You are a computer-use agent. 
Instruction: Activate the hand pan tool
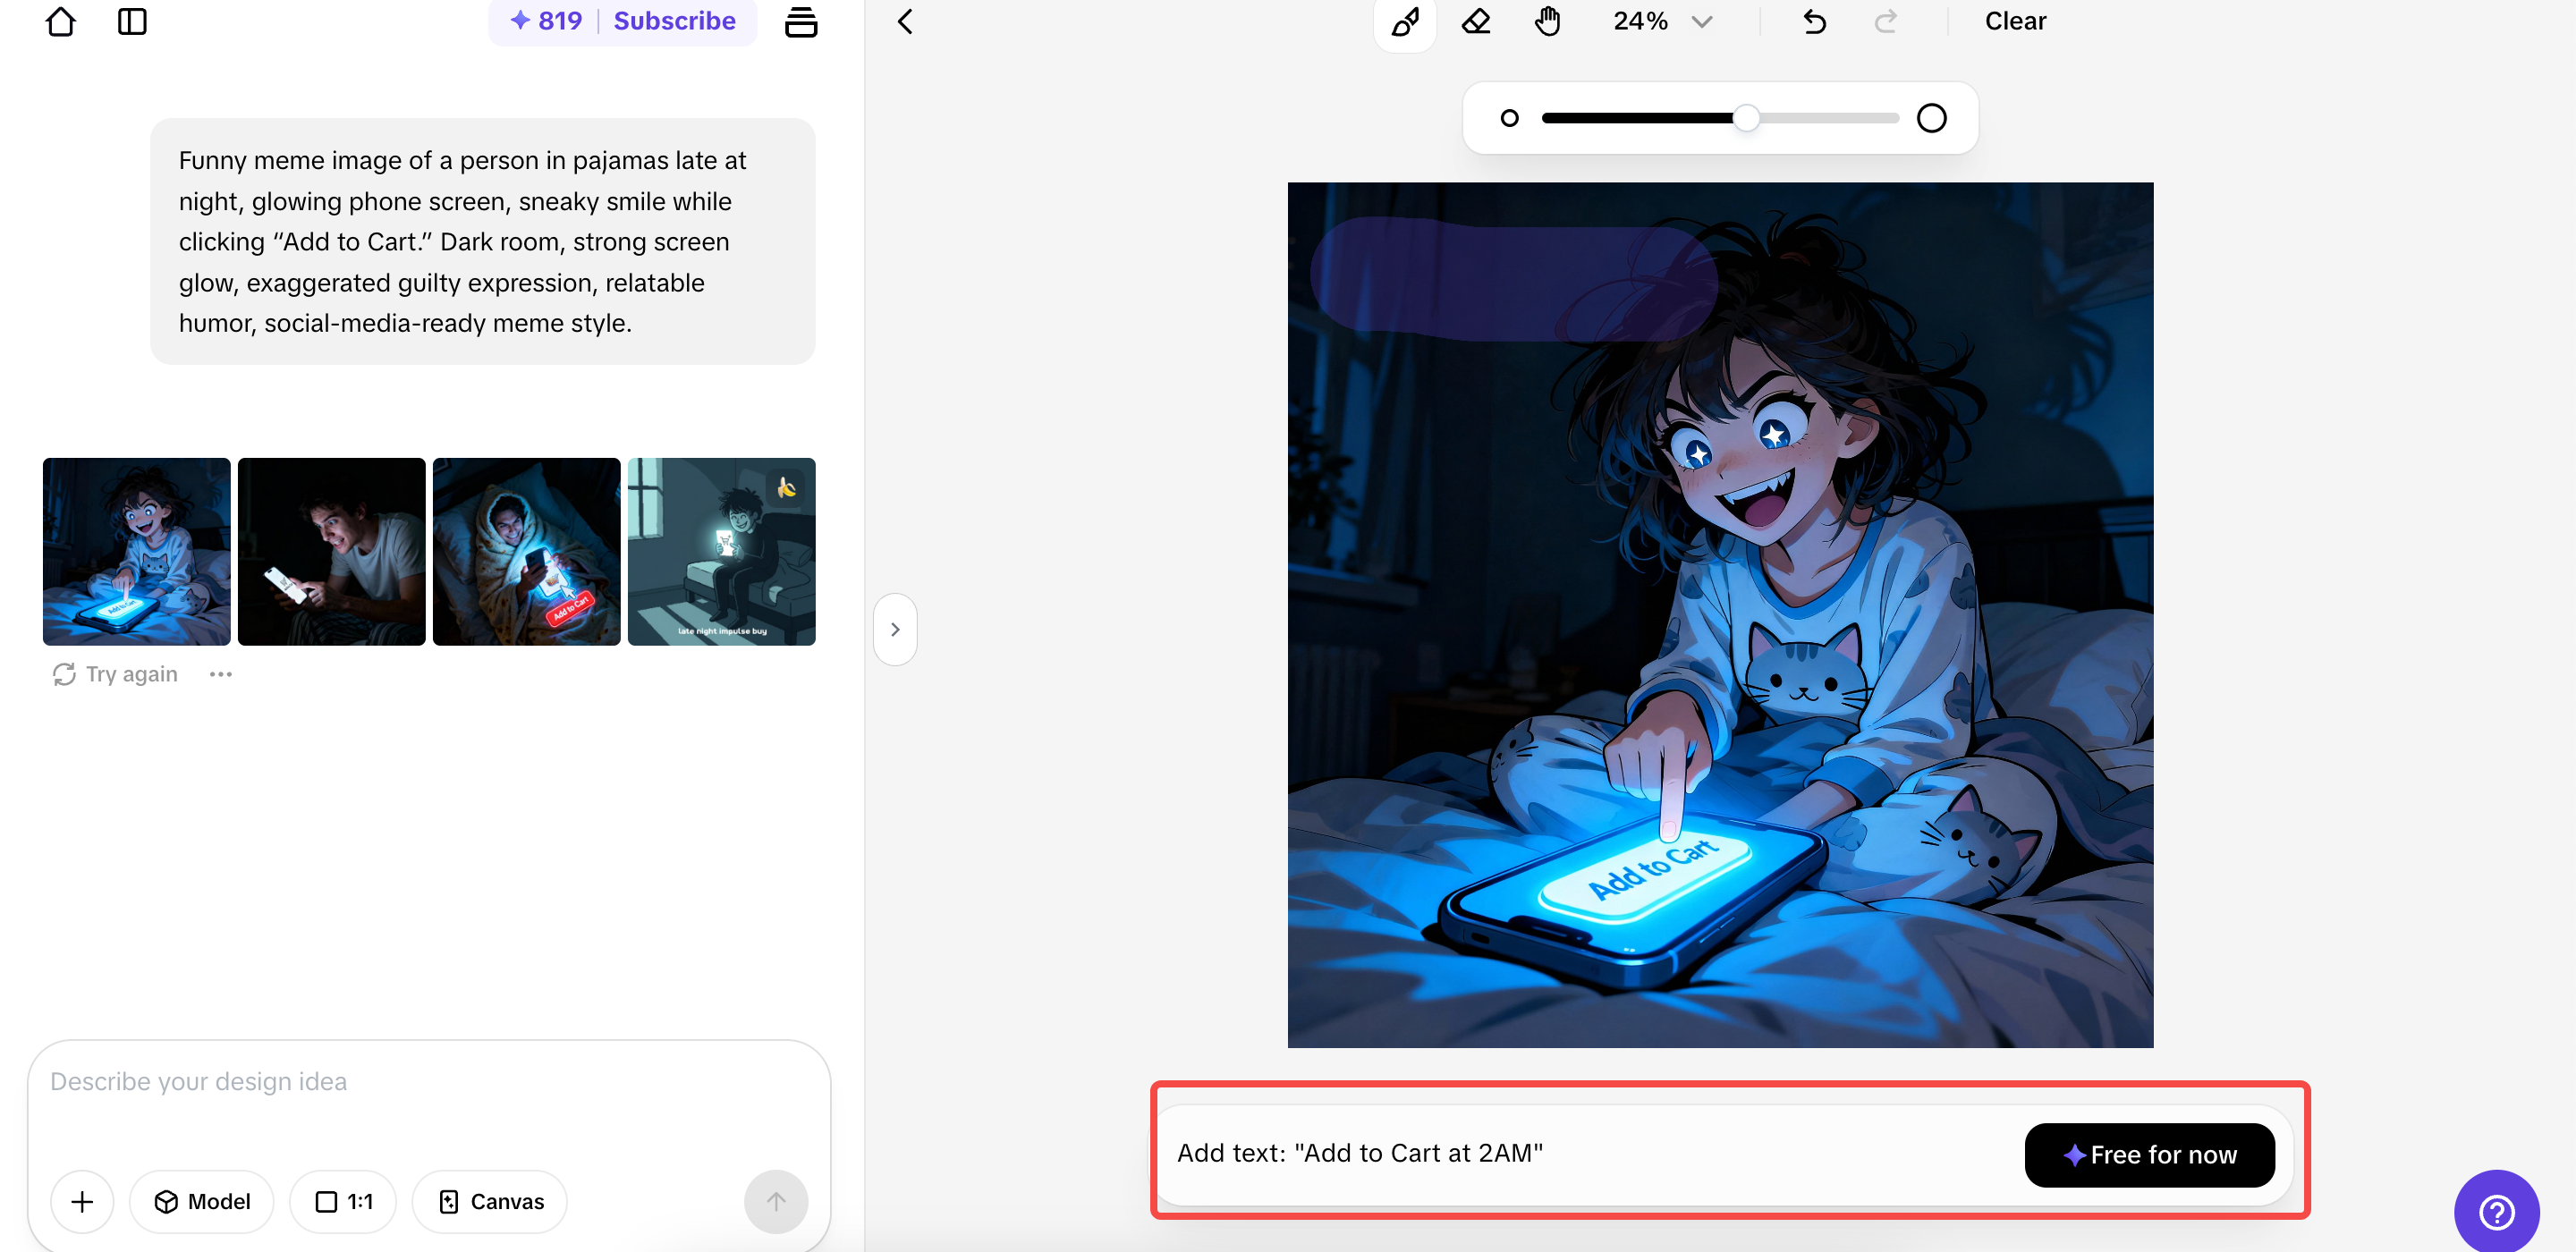pos(1547,21)
